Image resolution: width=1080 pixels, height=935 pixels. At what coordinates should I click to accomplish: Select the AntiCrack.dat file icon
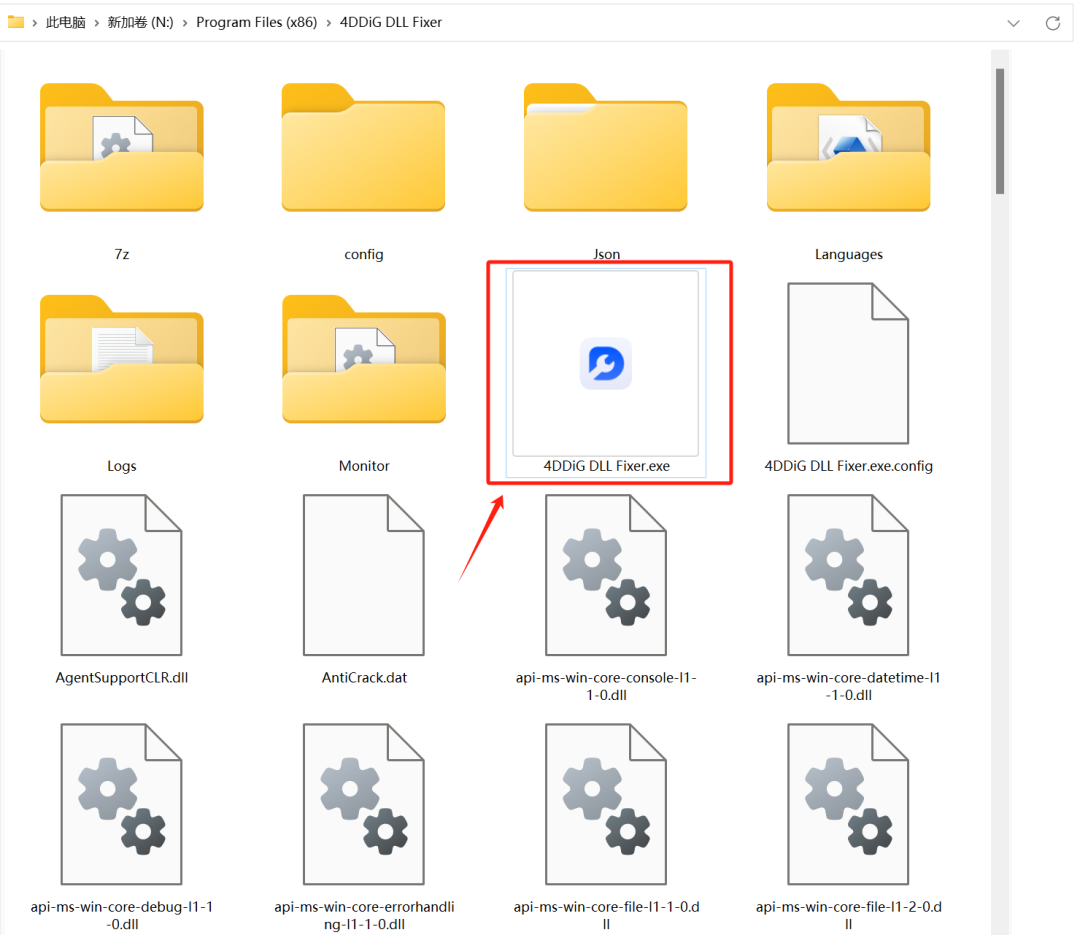[364, 575]
